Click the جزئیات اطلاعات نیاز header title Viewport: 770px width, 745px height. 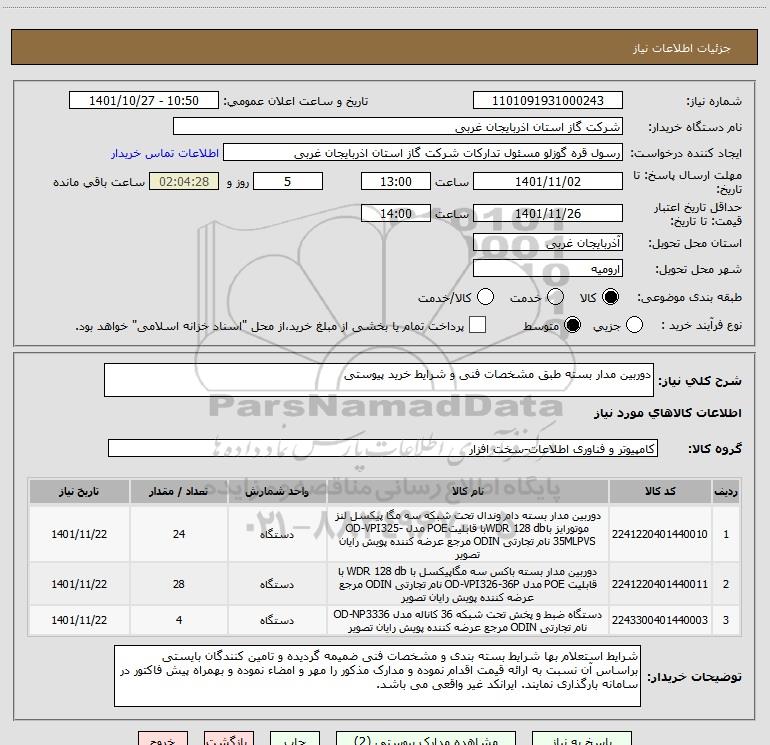[682, 48]
